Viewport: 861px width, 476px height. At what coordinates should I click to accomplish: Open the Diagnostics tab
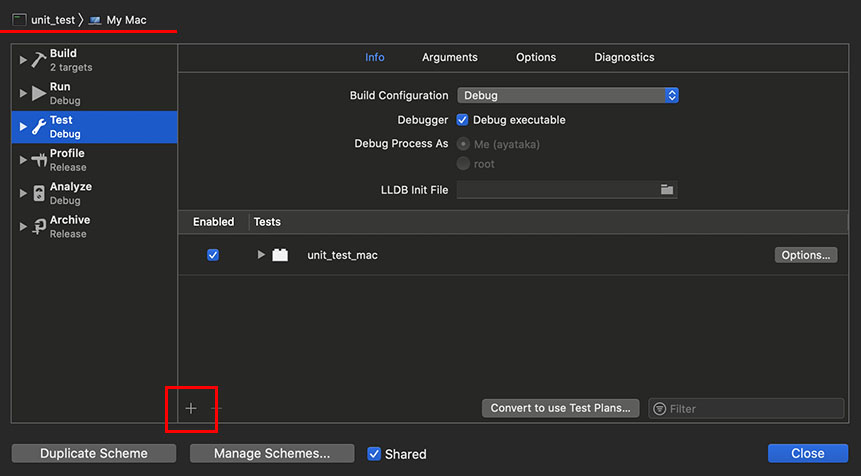pos(624,57)
